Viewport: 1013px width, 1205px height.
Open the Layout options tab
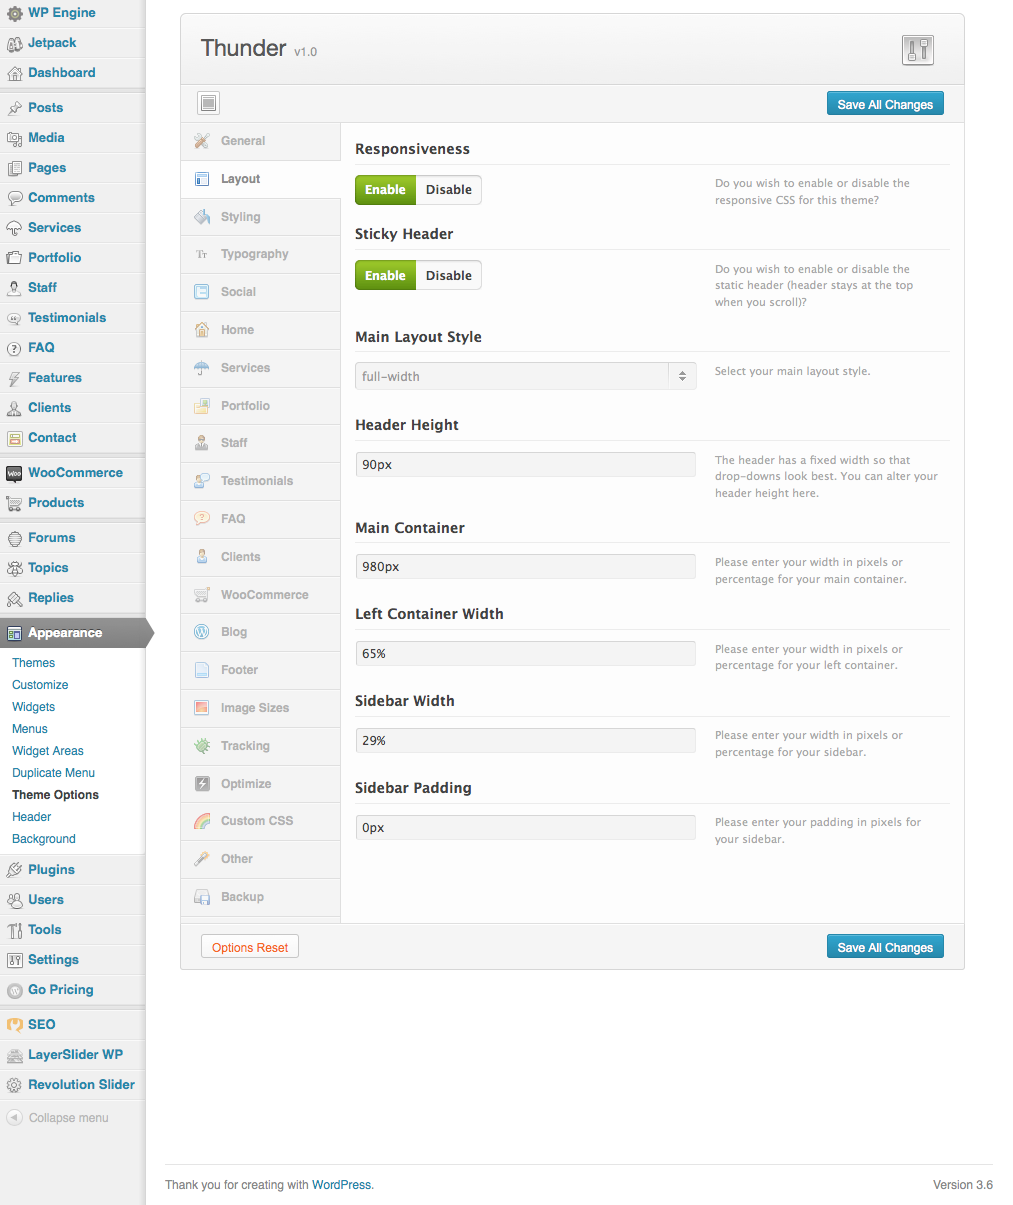point(261,179)
